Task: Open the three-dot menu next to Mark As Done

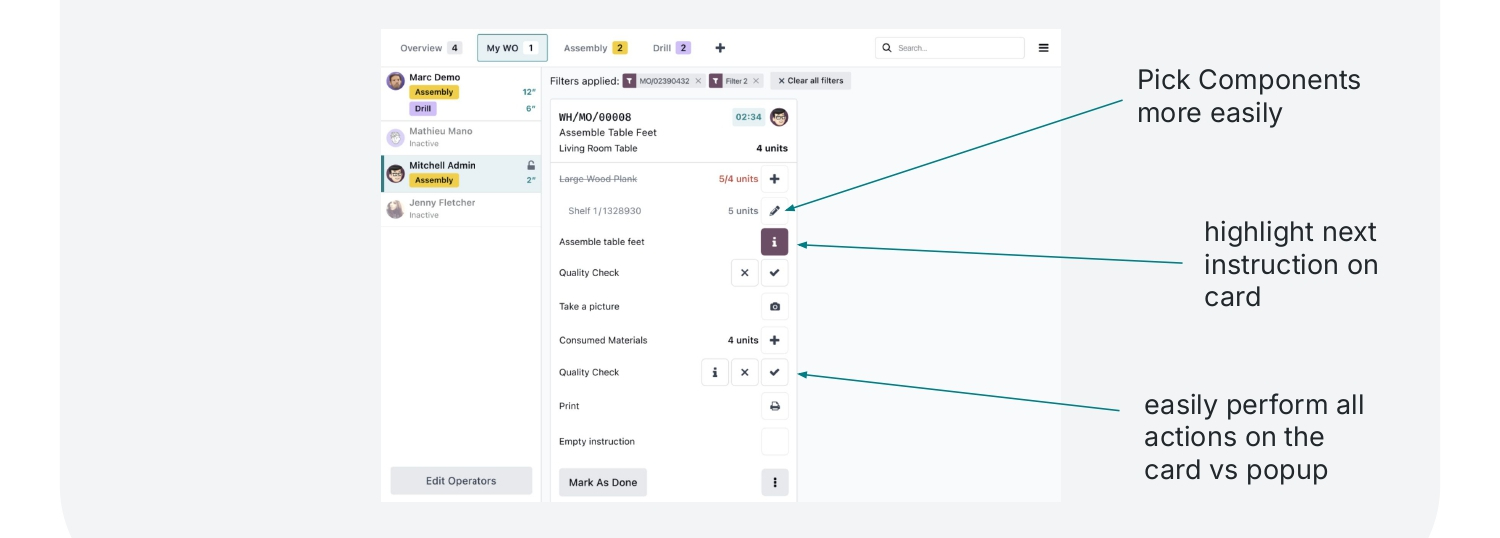Action: [x=774, y=482]
